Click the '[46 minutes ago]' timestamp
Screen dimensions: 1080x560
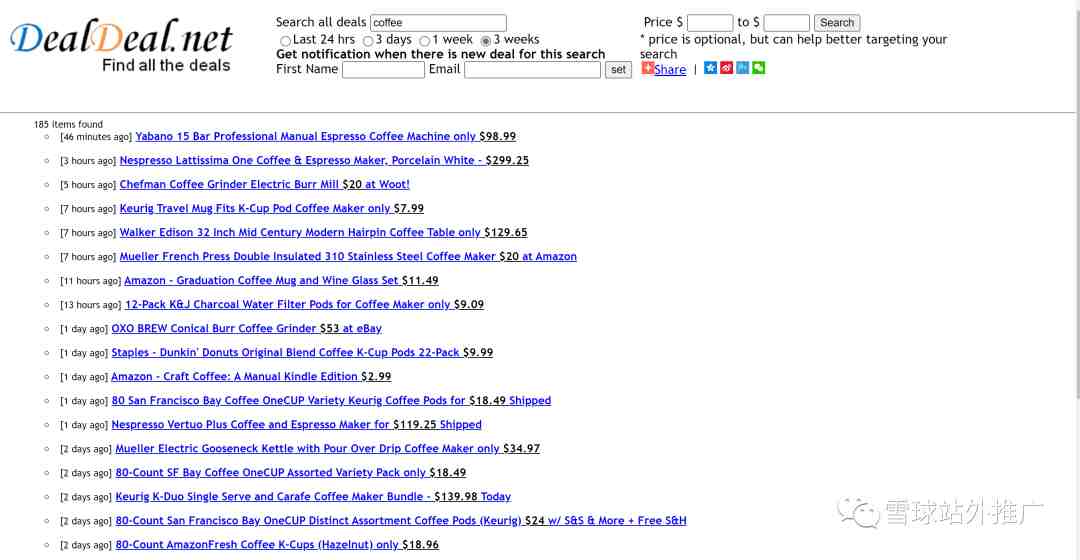coord(96,137)
